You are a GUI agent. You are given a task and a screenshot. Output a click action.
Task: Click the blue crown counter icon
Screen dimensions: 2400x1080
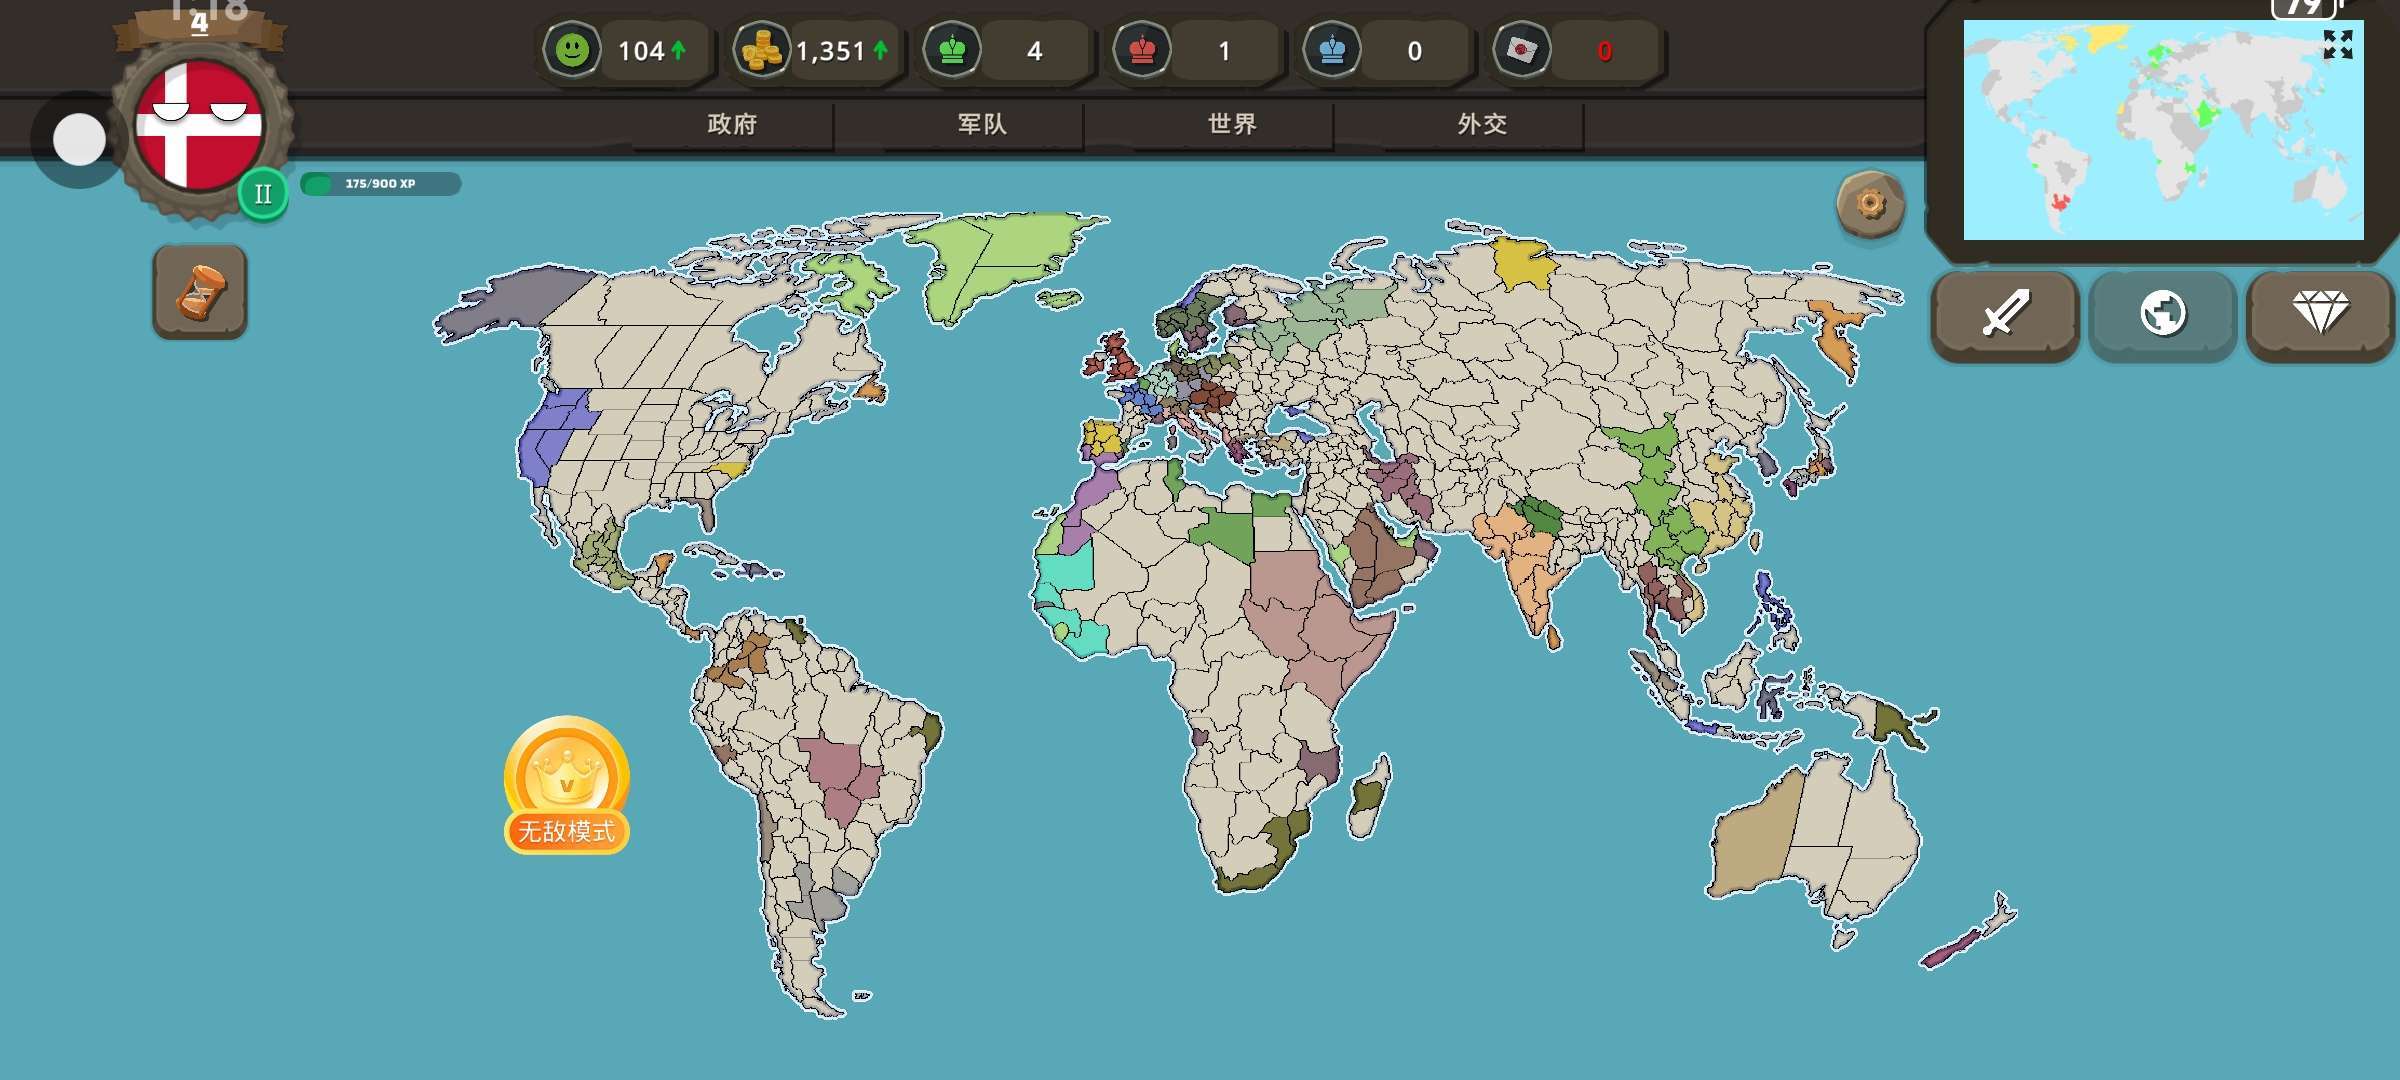point(1332,50)
